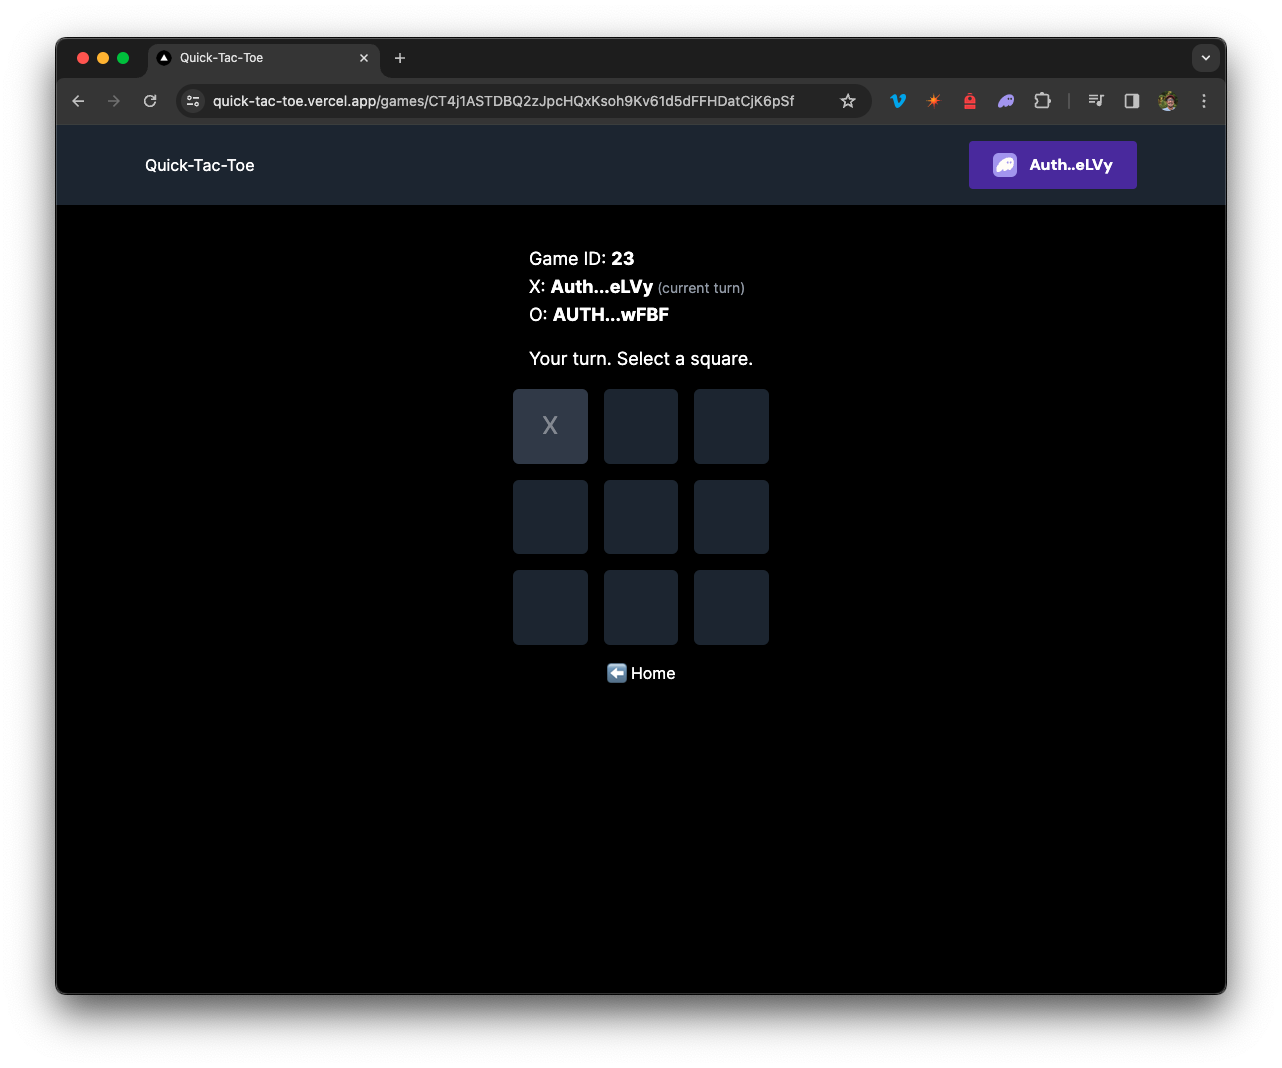Image resolution: width=1282 pixels, height=1068 pixels.
Task: Click 'Your turn. Select a square.' message
Action: pyautogui.click(x=641, y=358)
